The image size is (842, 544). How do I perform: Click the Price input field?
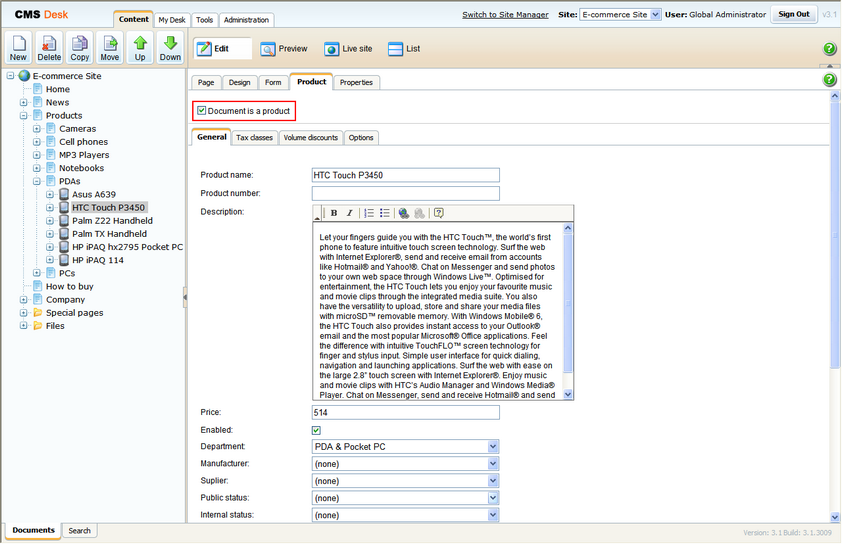[405, 412]
